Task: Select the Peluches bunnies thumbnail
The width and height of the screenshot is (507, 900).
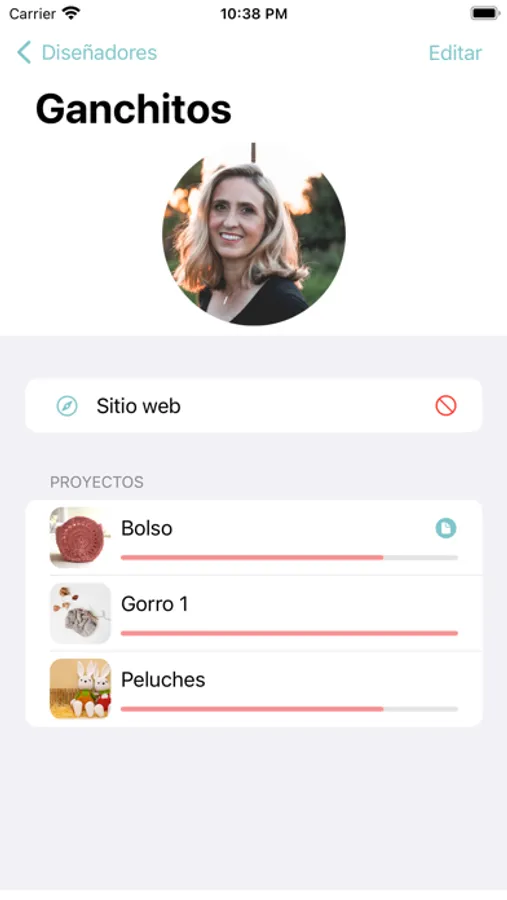Action: (x=80, y=689)
